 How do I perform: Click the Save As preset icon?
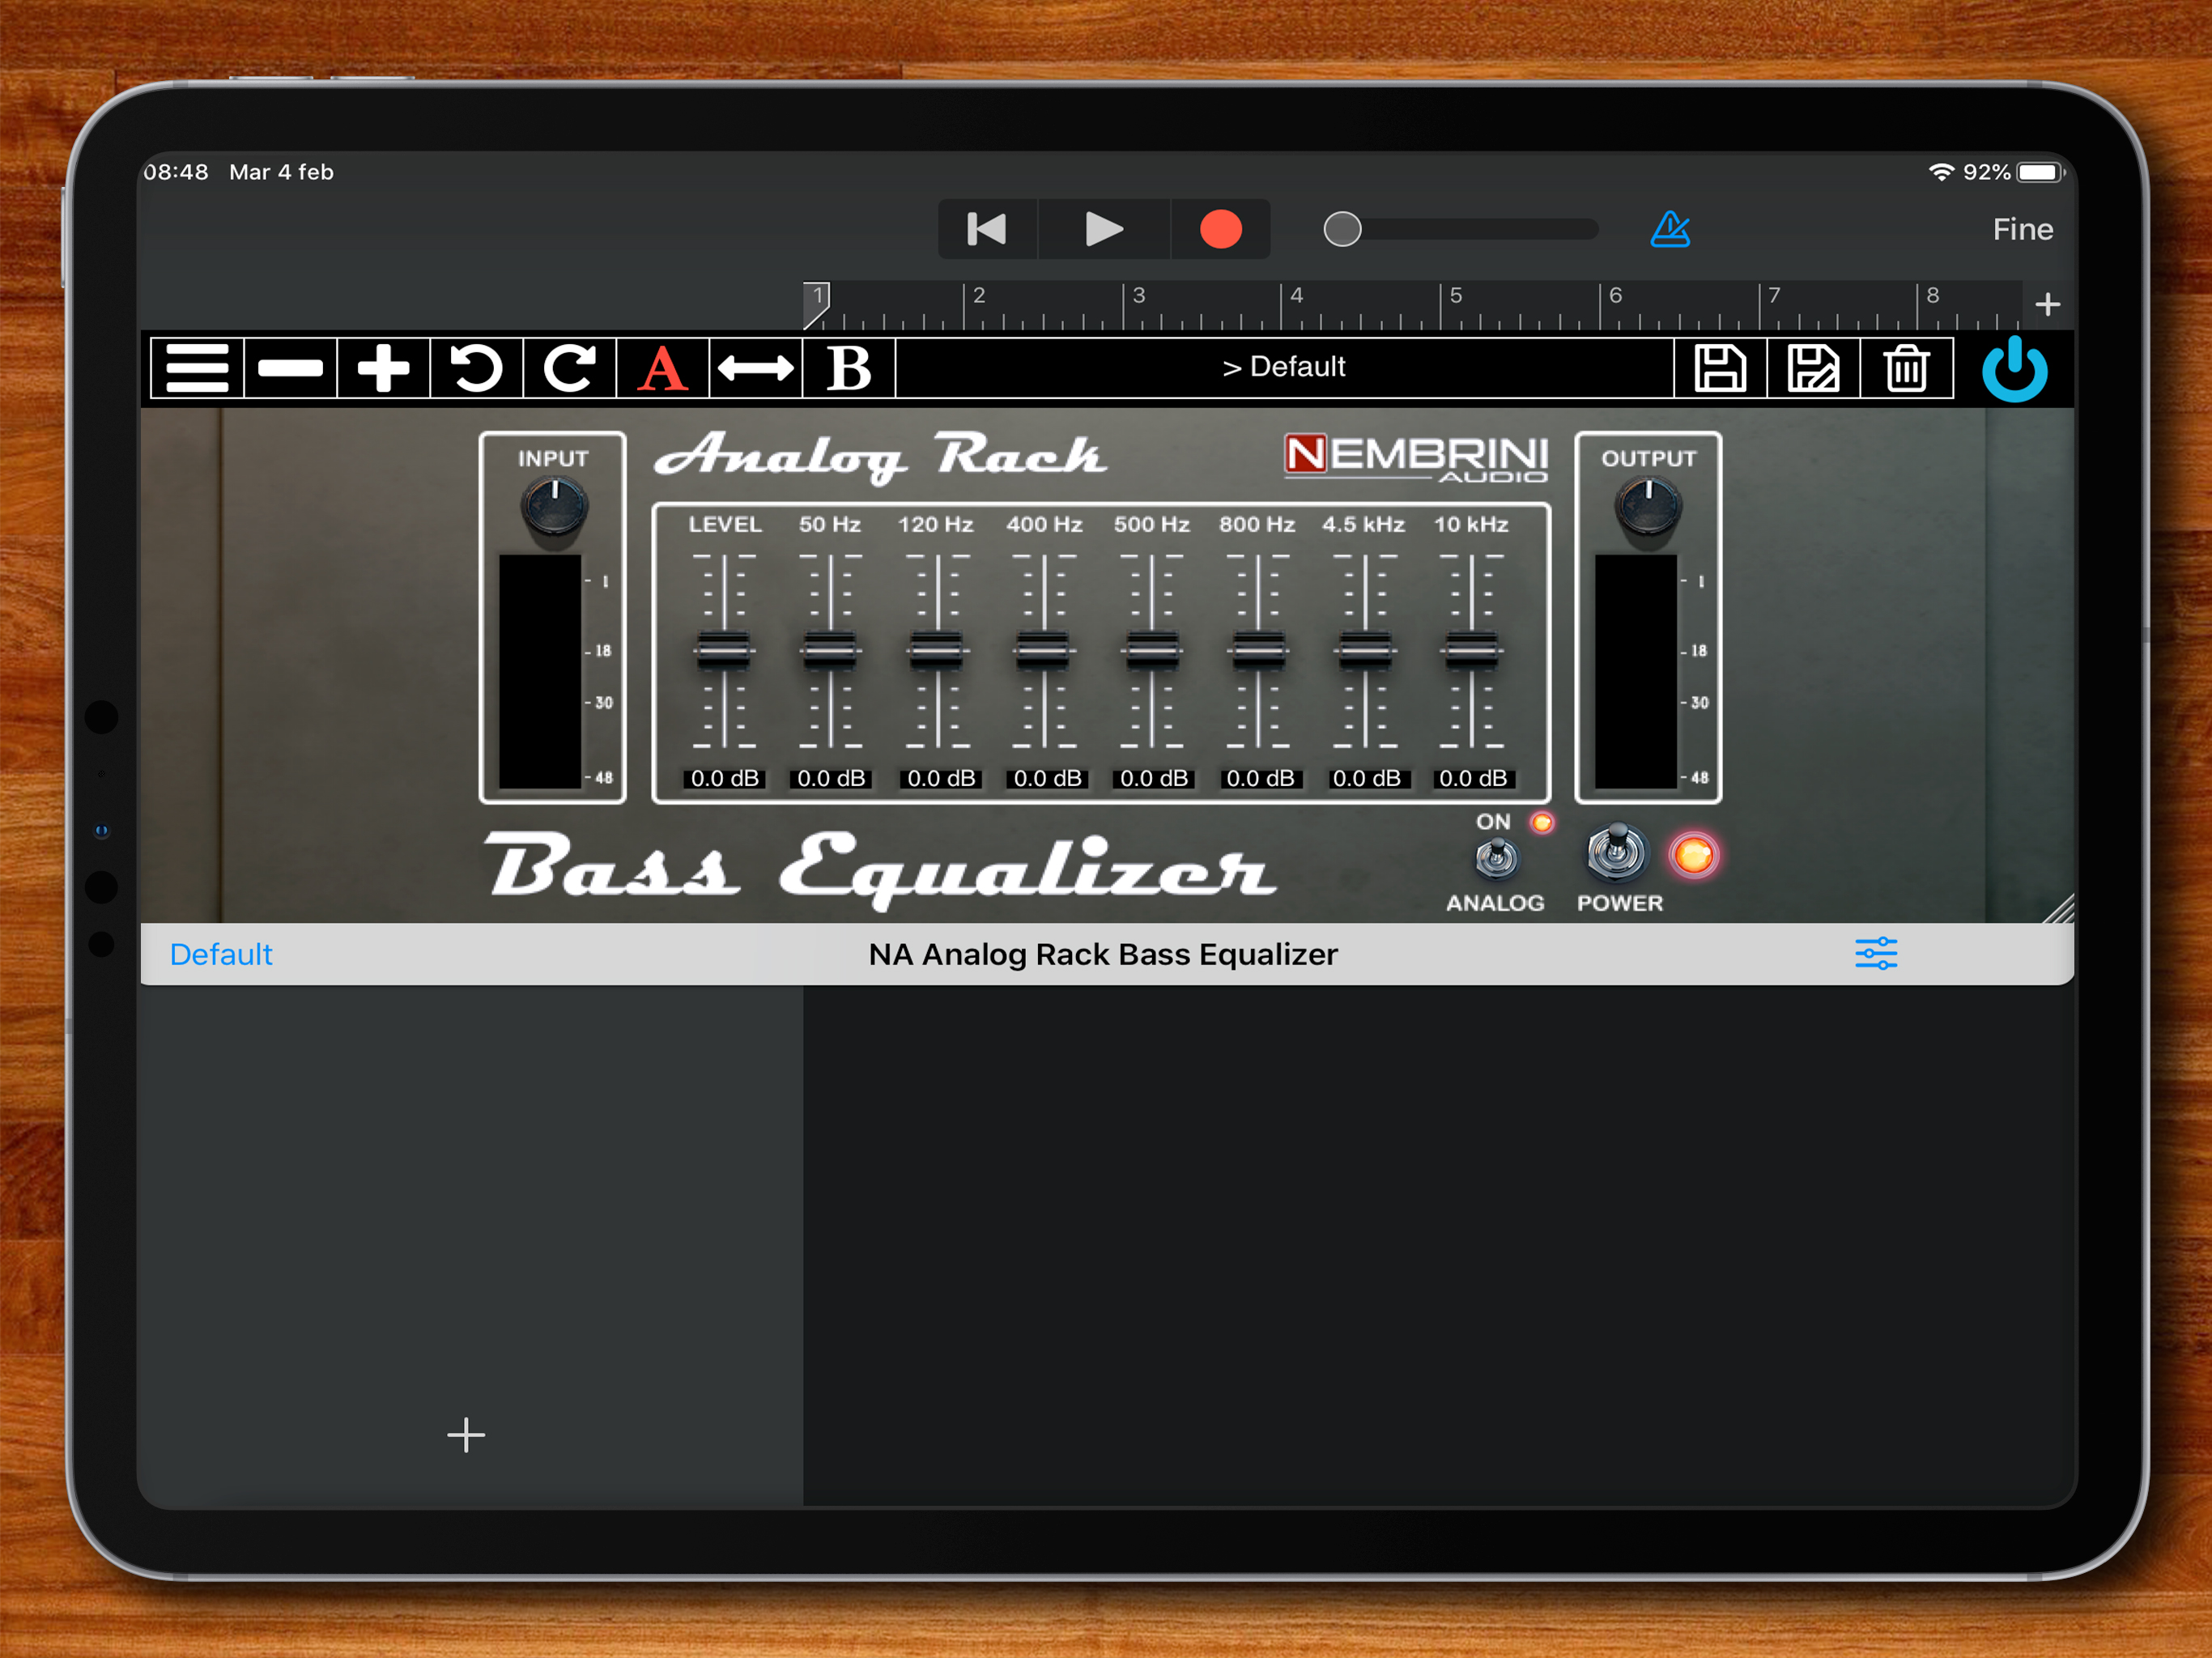tap(1813, 368)
